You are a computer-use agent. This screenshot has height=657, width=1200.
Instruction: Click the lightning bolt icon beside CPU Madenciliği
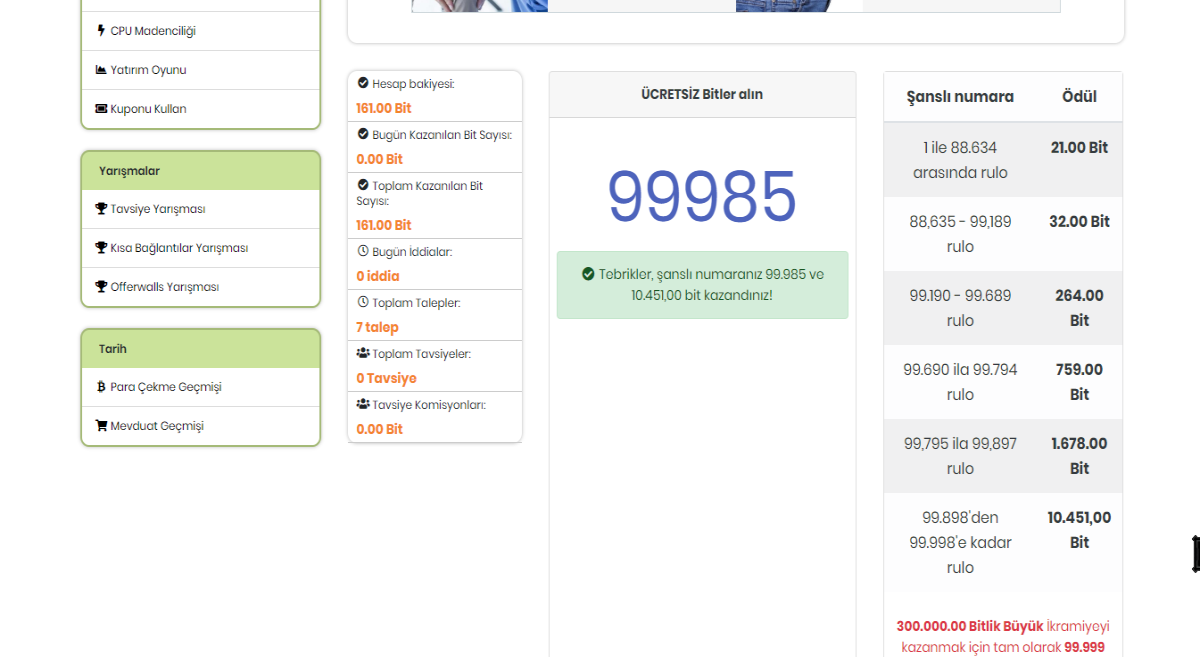tap(101, 31)
